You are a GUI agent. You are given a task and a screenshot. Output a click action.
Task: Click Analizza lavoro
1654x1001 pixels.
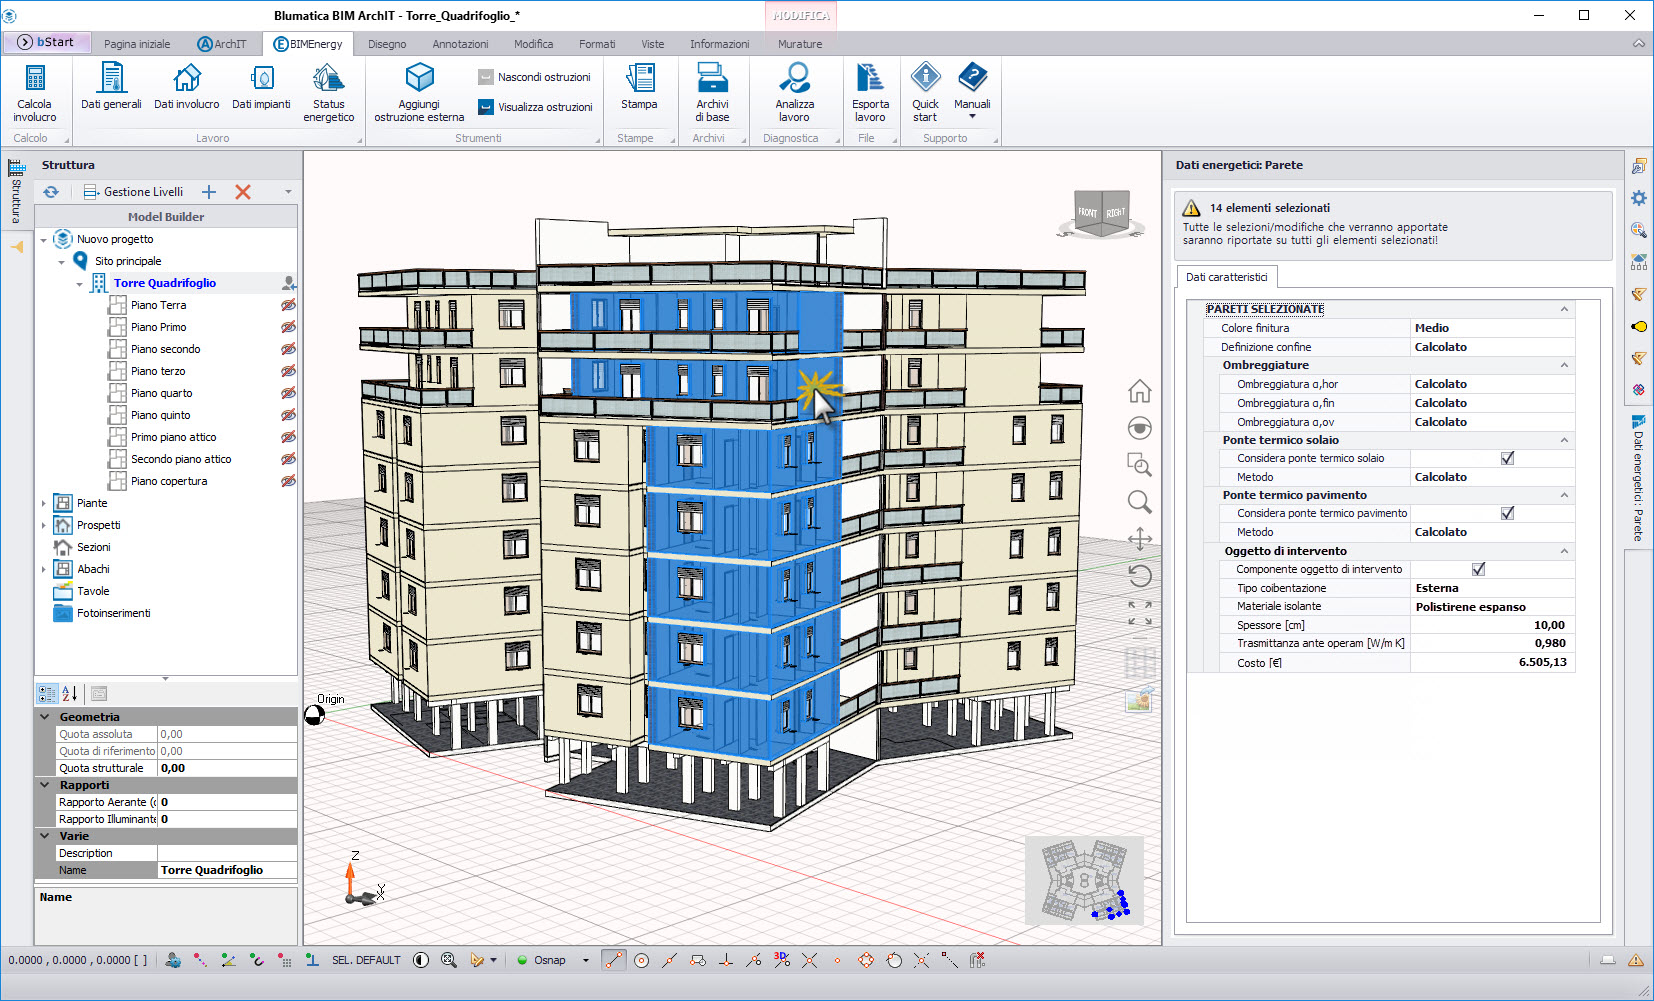tap(795, 93)
